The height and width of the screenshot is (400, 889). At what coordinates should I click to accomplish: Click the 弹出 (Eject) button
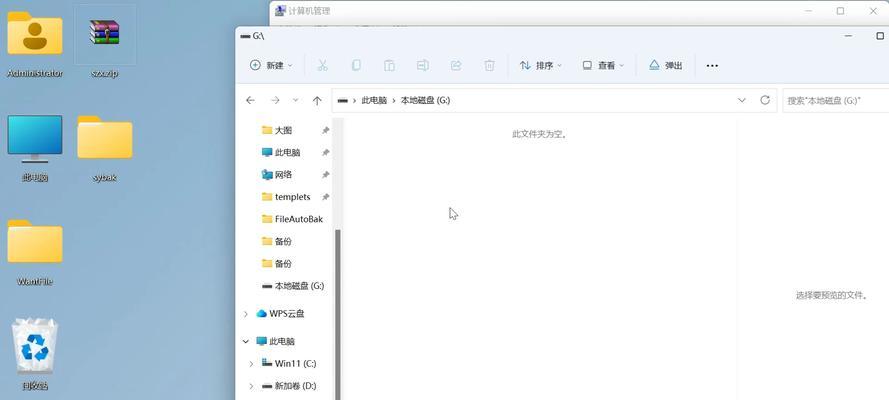pyautogui.click(x=666, y=66)
